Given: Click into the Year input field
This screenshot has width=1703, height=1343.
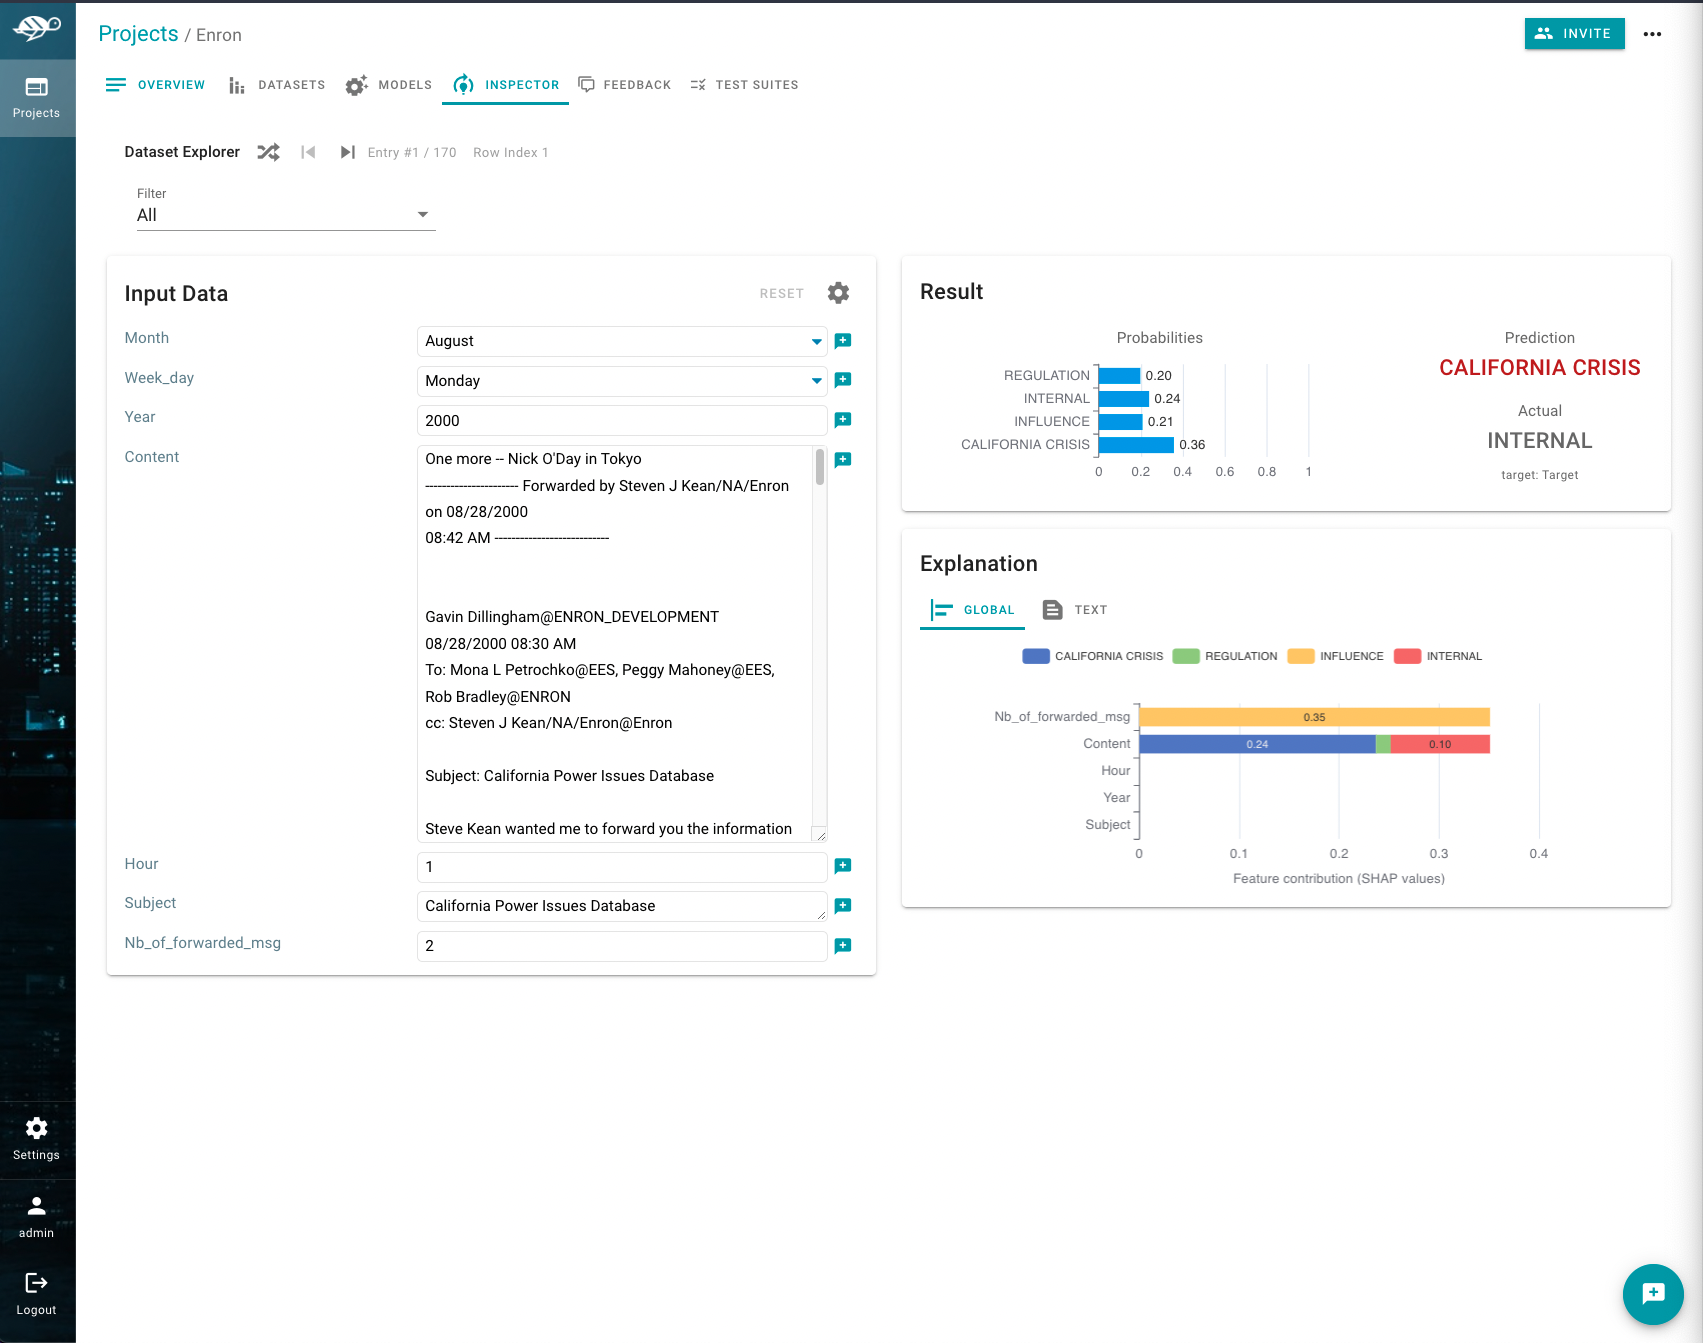Looking at the screenshot, I should (621, 421).
